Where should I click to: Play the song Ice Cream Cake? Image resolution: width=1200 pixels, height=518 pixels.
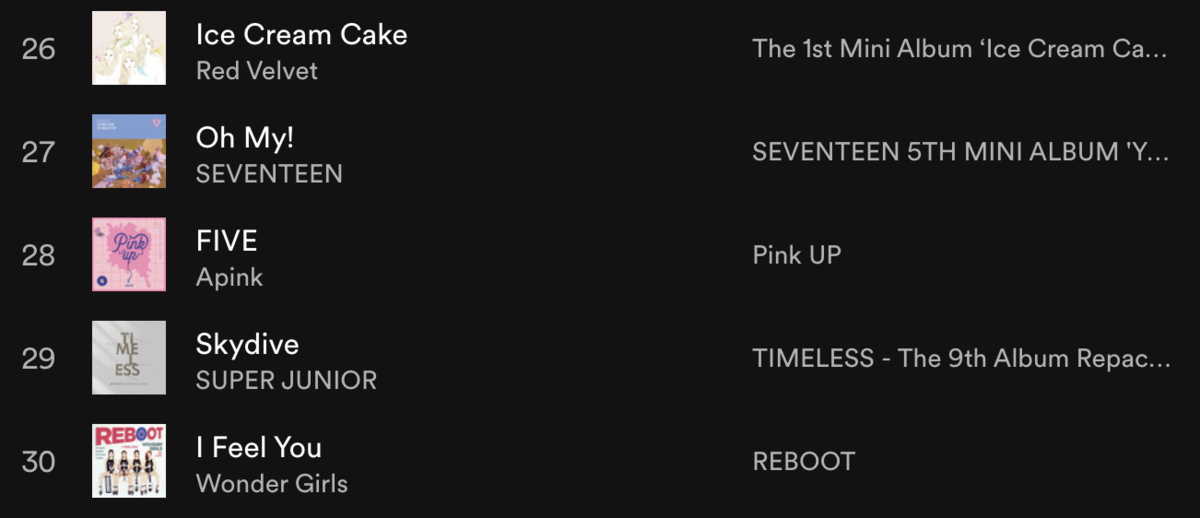pyautogui.click(x=302, y=35)
